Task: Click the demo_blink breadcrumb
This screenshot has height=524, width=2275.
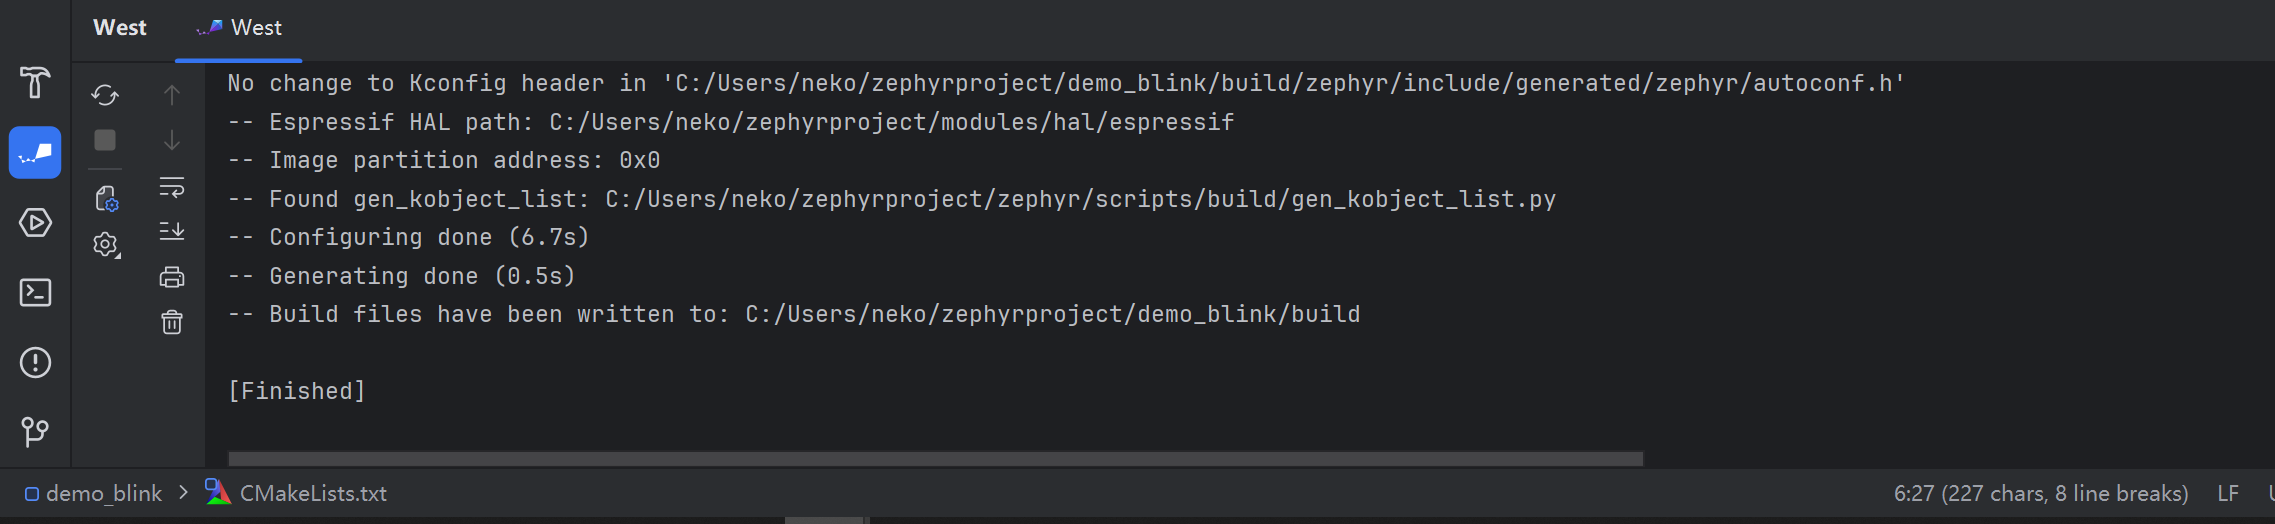Action: click(102, 493)
